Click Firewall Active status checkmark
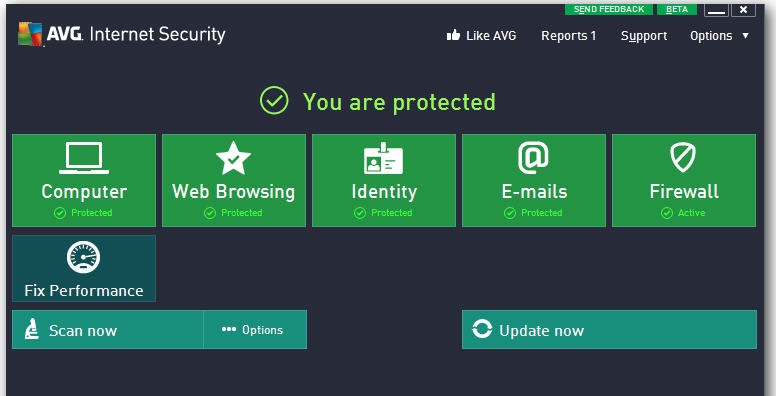776x396 pixels. 667,213
